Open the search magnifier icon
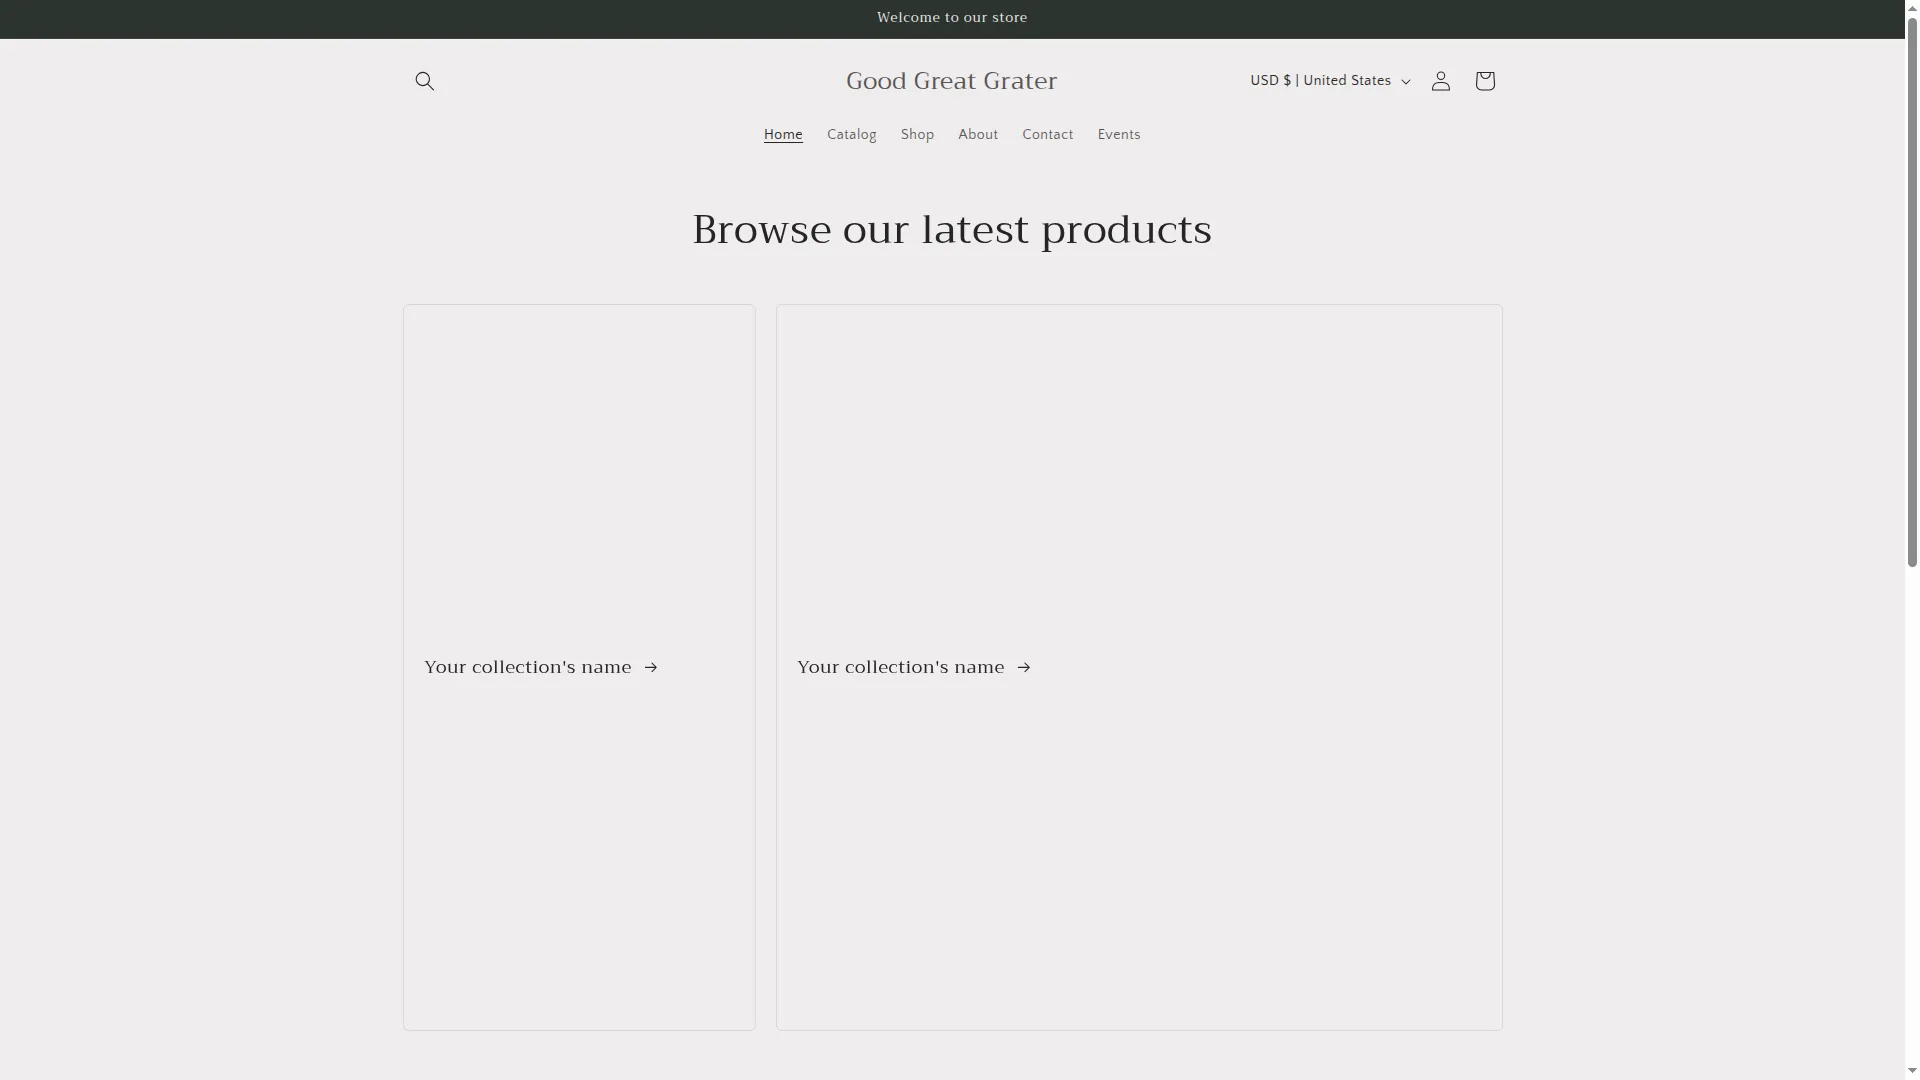This screenshot has width=1920, height=1080. point(424,81)
